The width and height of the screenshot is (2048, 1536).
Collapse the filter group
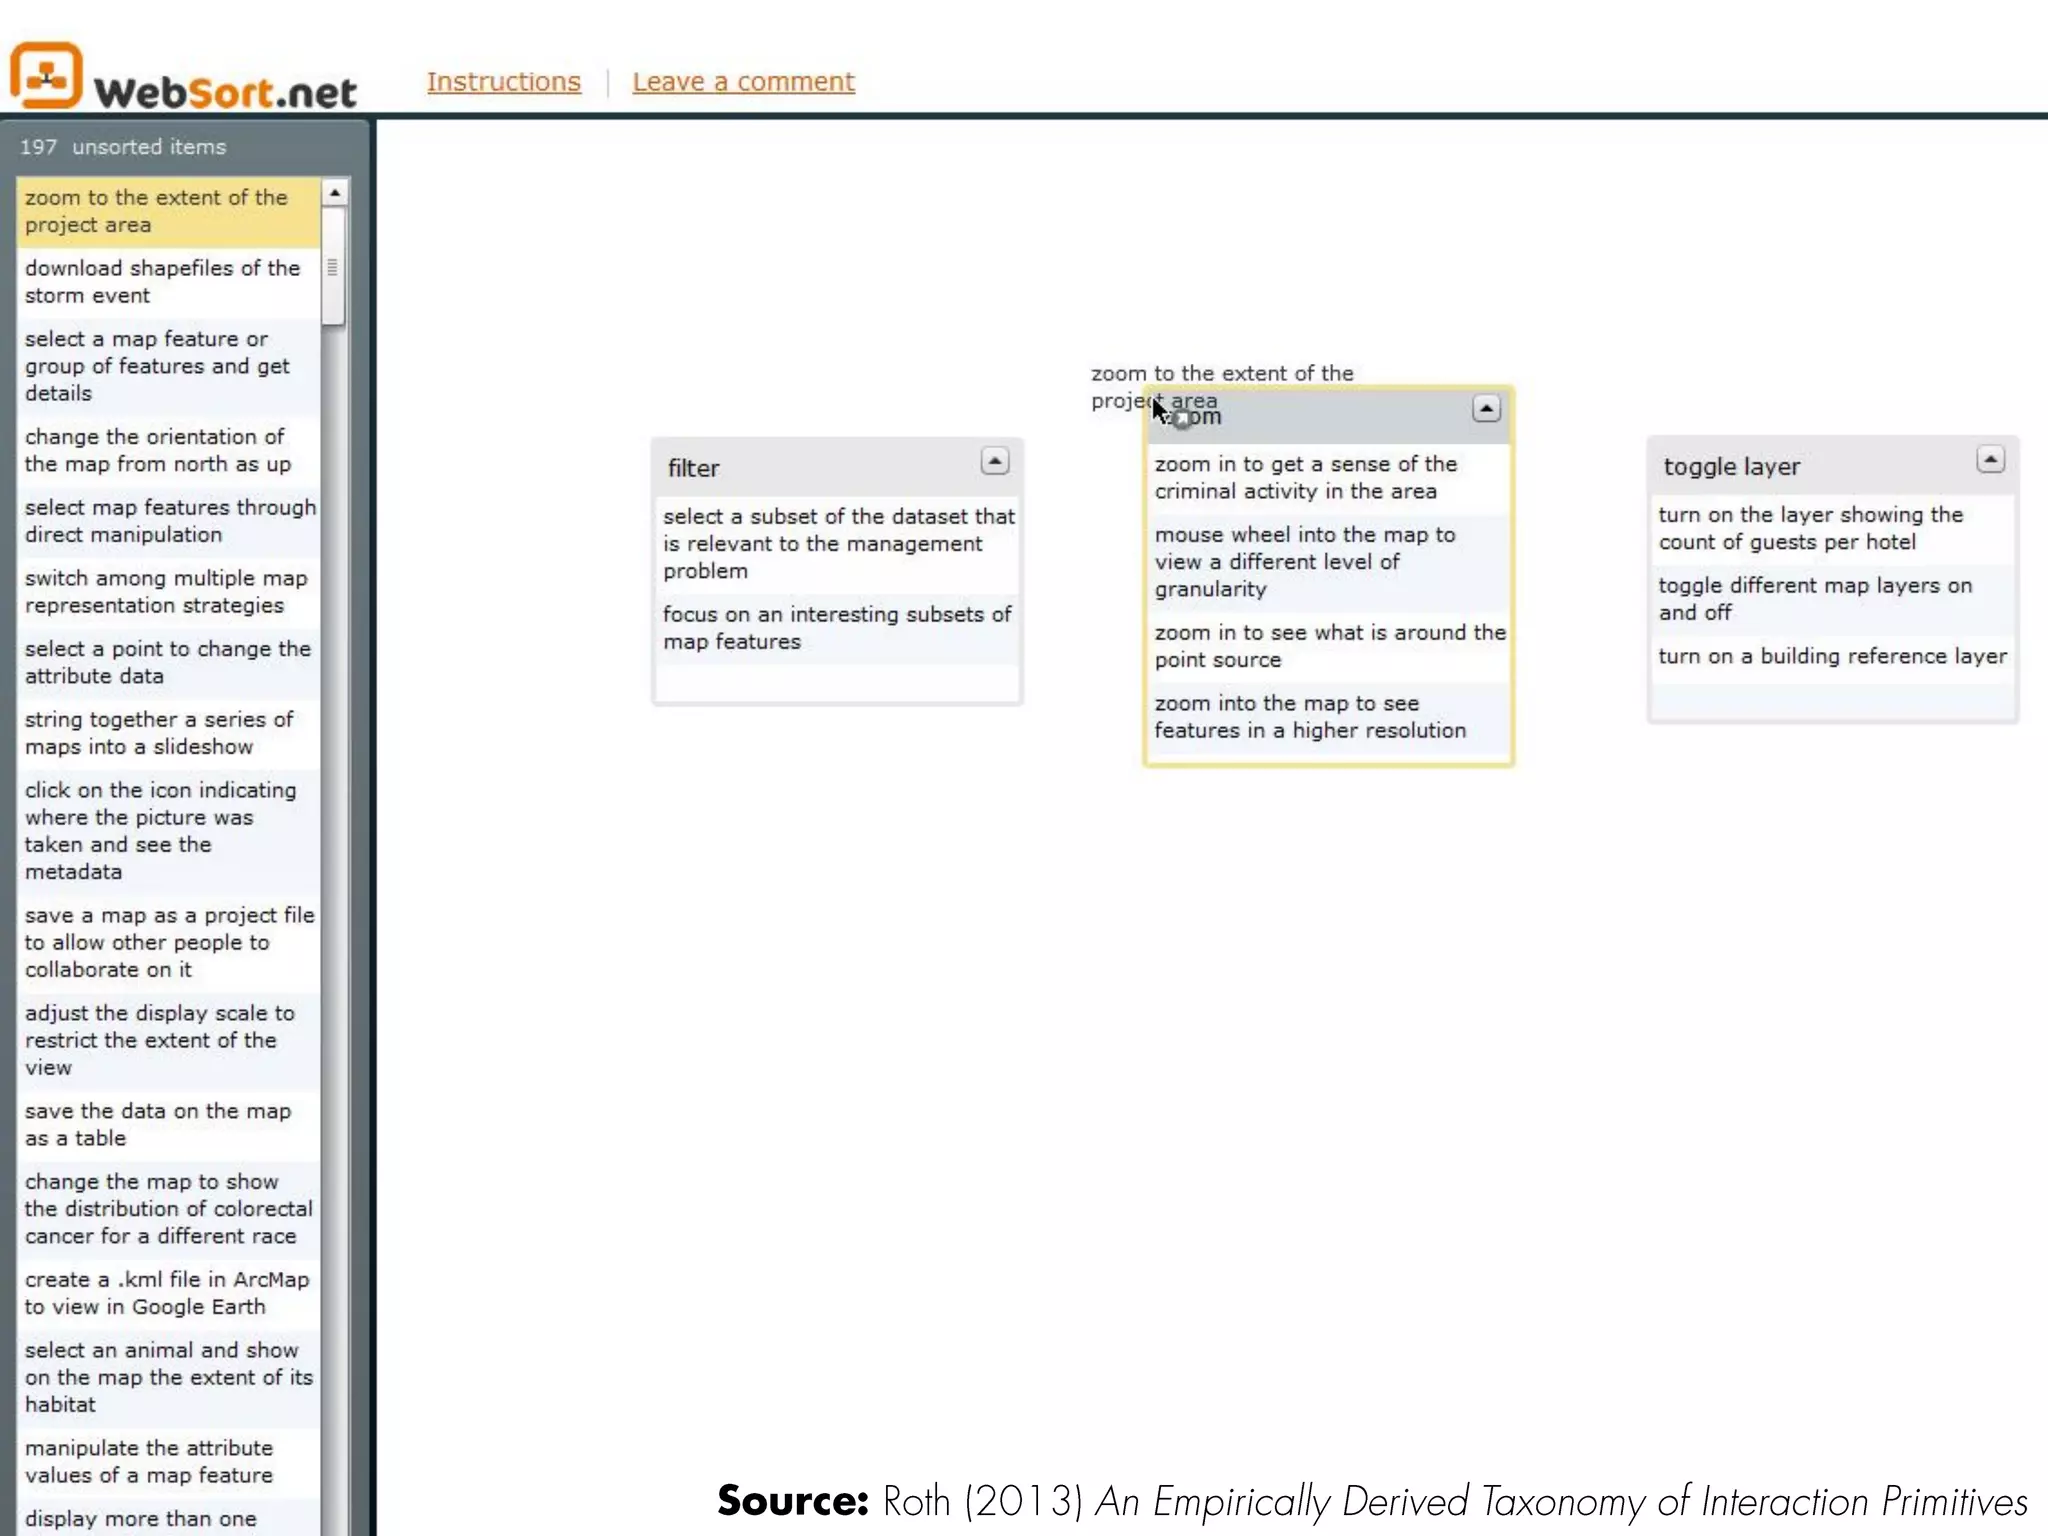994,461
